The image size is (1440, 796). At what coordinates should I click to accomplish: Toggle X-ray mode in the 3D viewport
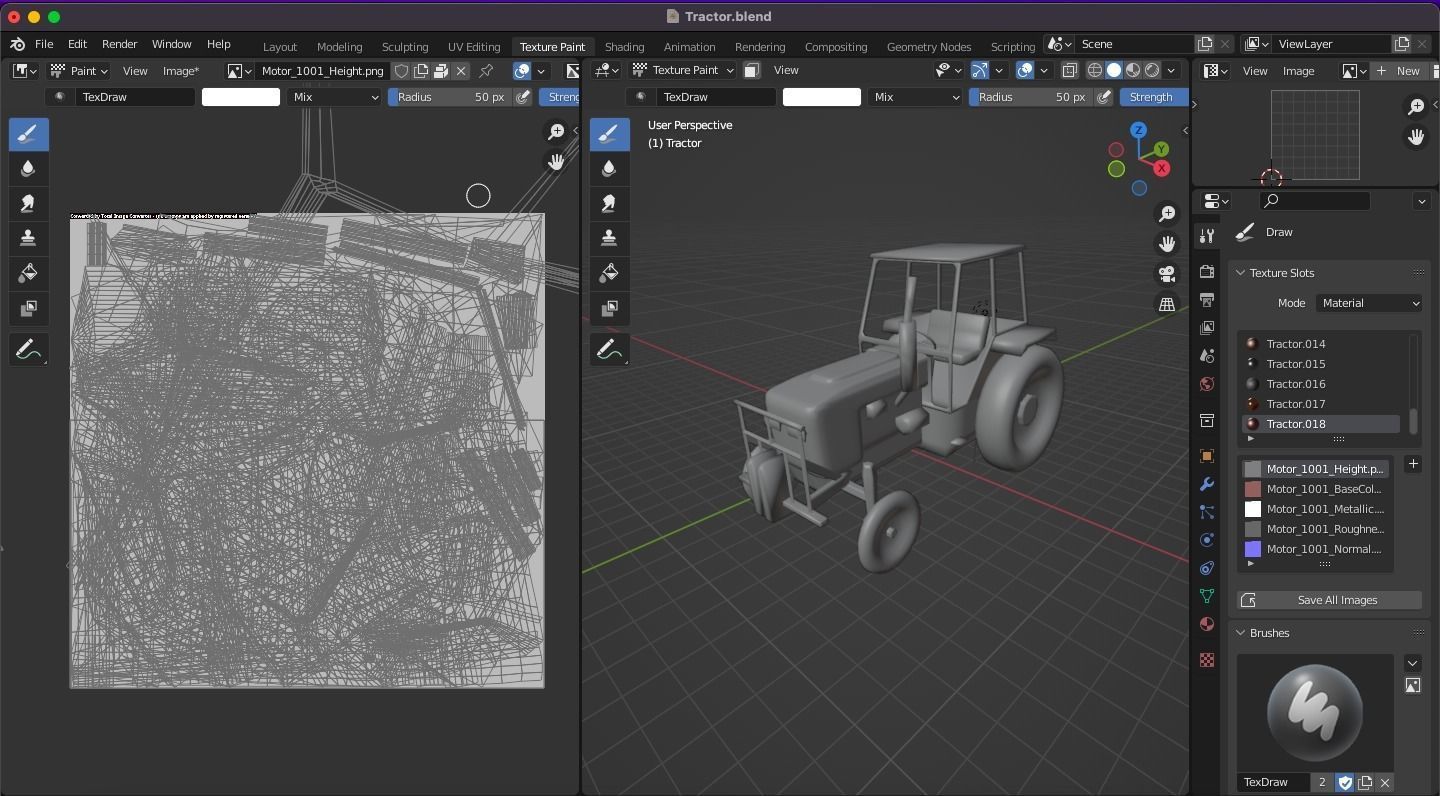coord(1069,70)
